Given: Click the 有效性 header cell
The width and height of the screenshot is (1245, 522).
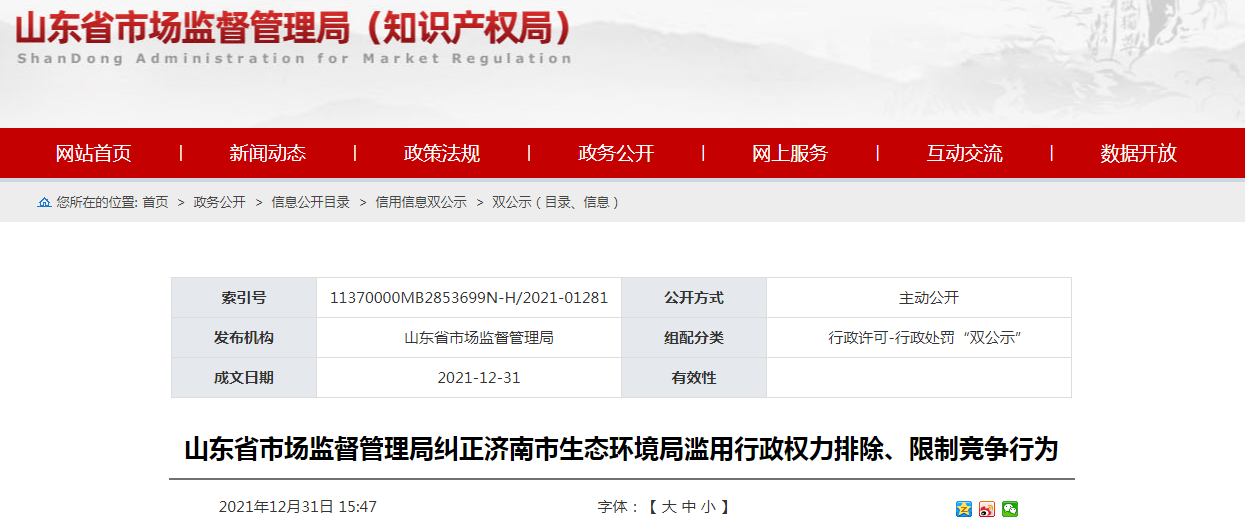Looking at the screenshot, I should pos(694,378).
